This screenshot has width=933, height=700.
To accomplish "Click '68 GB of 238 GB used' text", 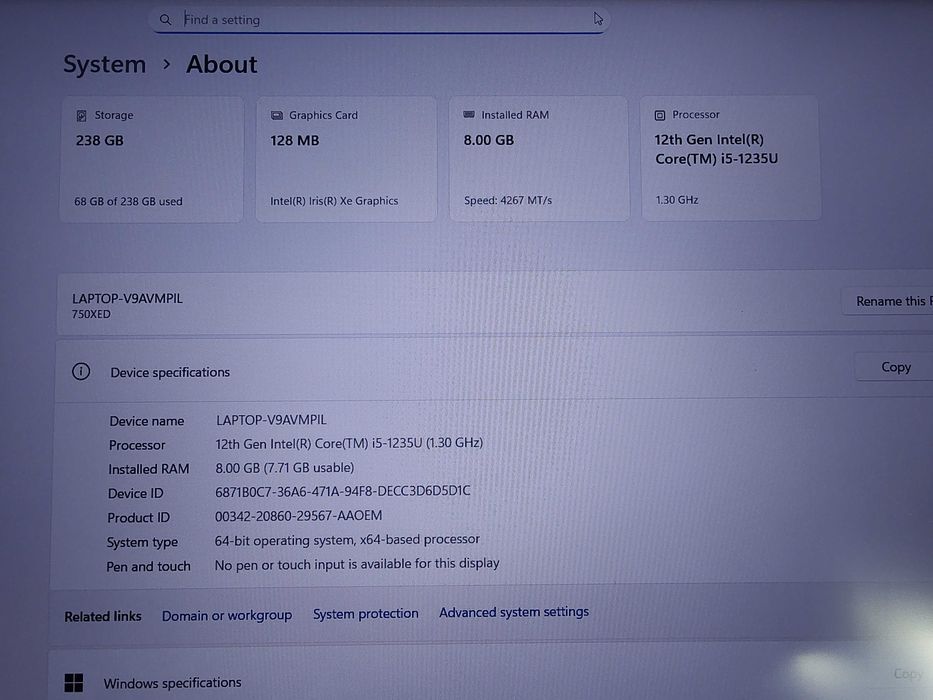I will (x=128, y=201).
